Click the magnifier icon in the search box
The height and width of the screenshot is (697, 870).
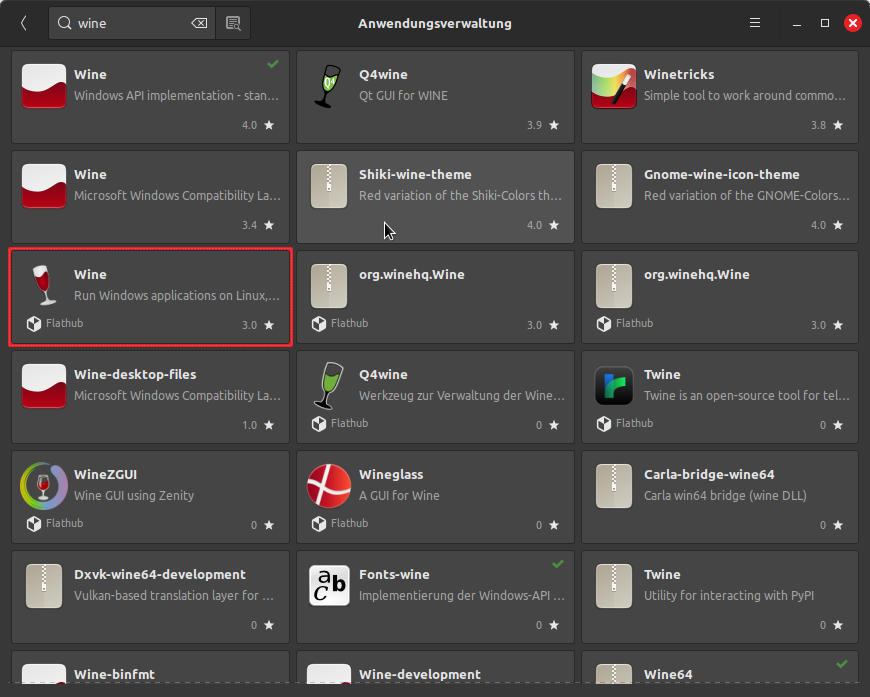[x=65, y=23]
